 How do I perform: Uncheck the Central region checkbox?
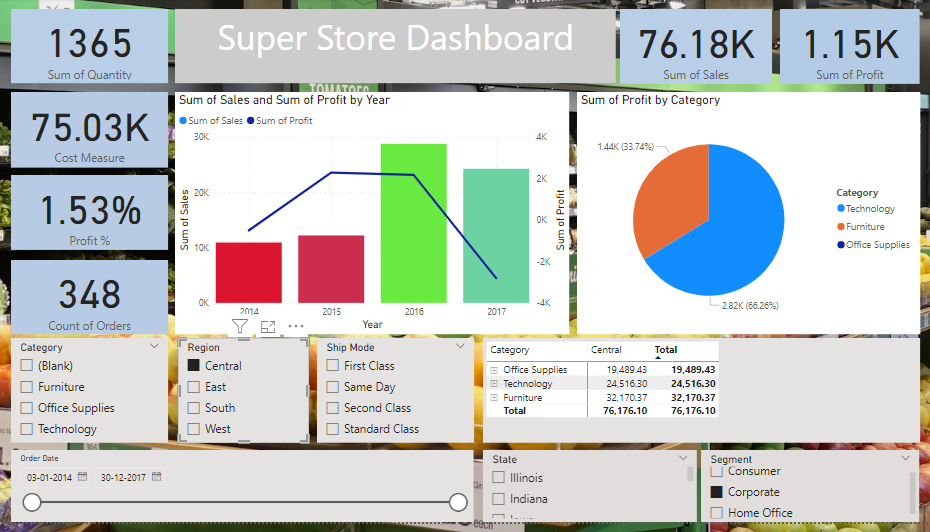coord(193,365)
